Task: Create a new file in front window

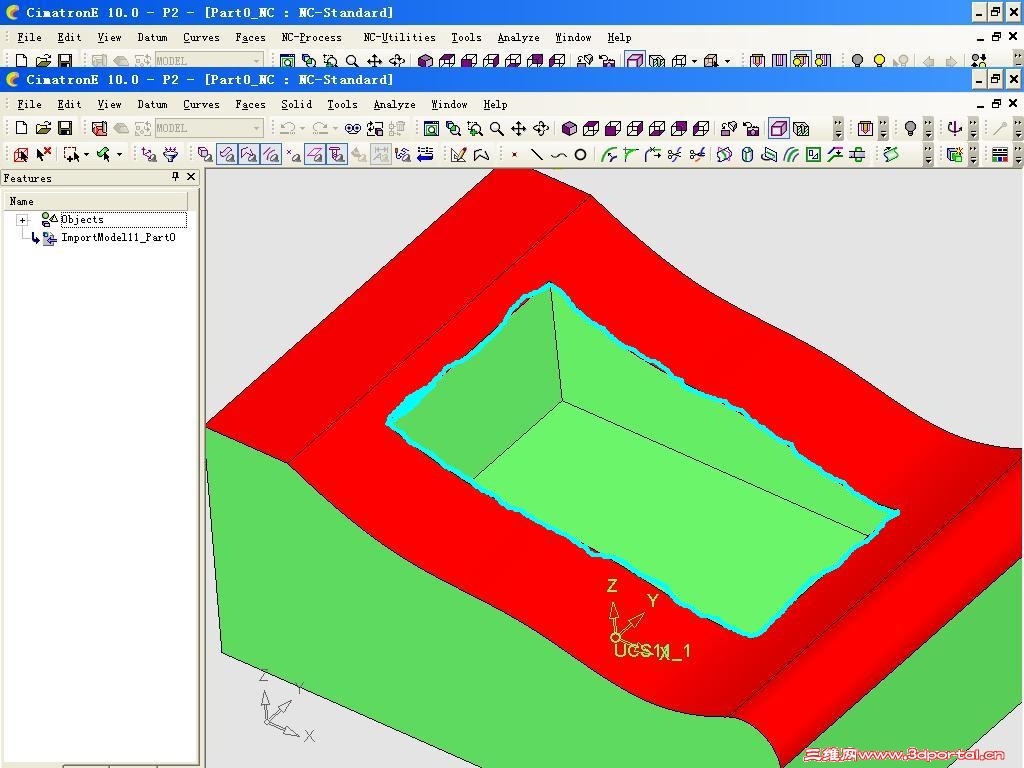Action: [21, 128]
